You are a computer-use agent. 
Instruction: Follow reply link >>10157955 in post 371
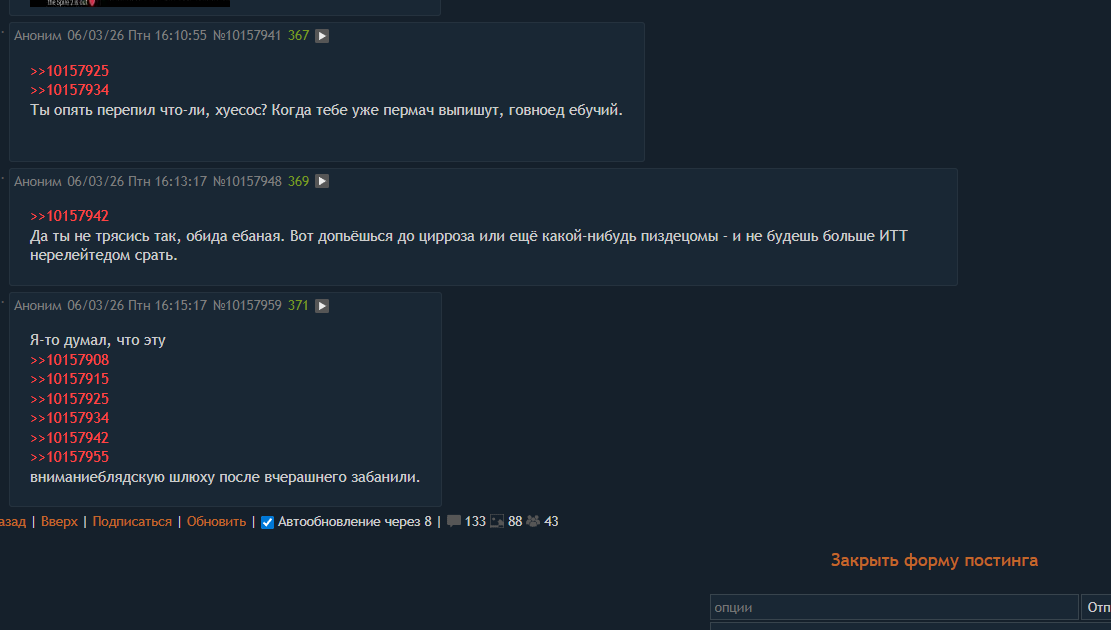[x=69, y=457]
